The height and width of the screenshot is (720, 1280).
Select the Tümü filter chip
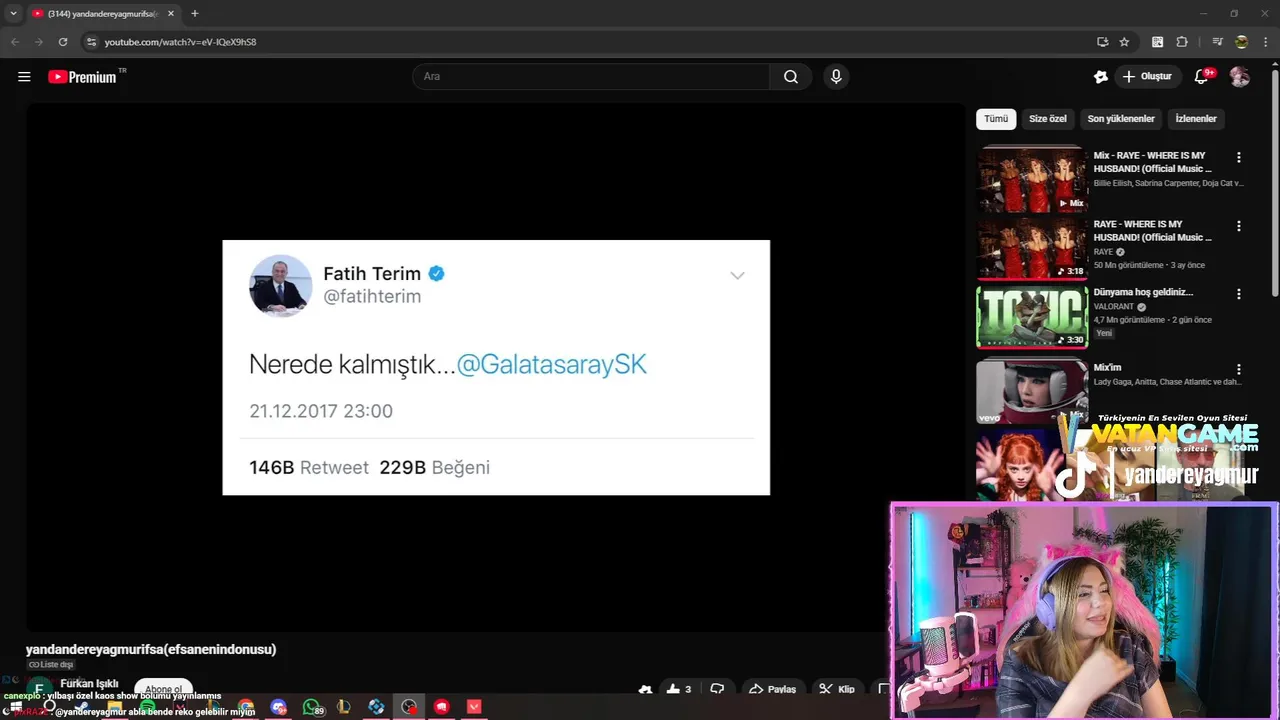(x=996, y=119)
